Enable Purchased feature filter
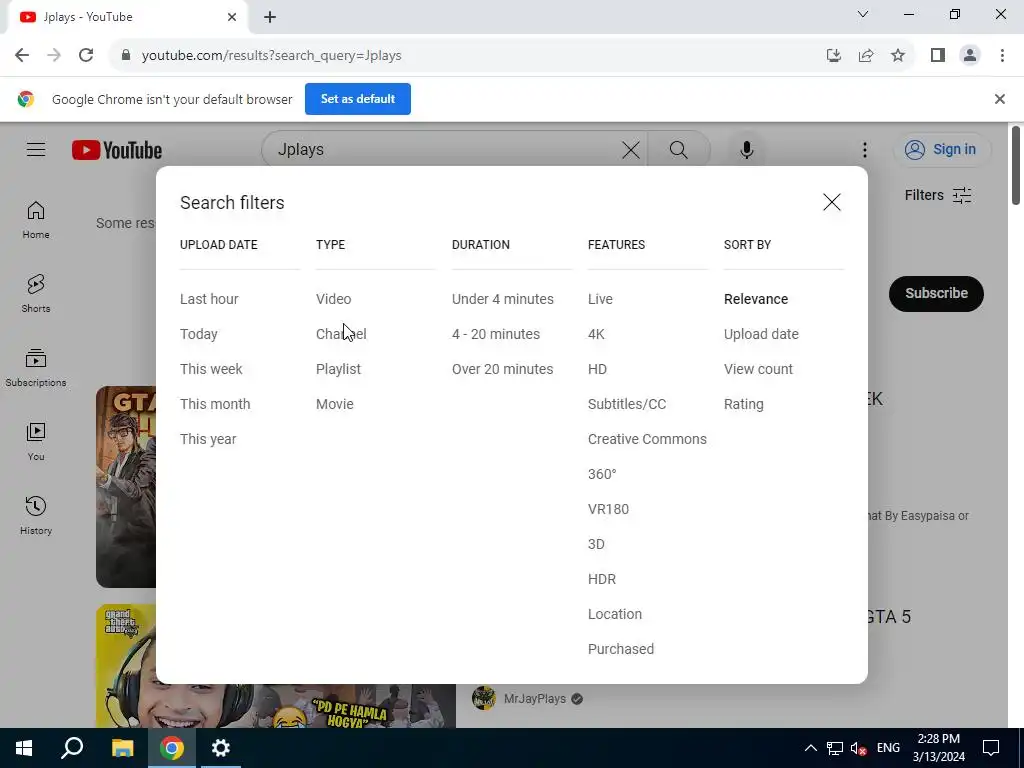 pyautogui.click(x=620, y=649)
